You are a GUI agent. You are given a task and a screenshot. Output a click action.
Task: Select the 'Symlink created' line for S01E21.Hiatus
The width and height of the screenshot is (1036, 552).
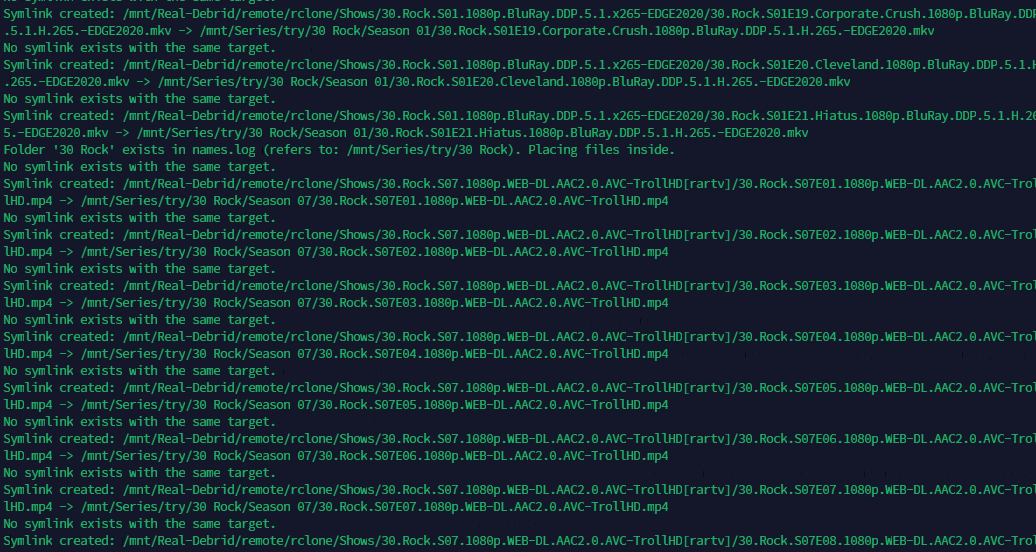click(519, 116)
